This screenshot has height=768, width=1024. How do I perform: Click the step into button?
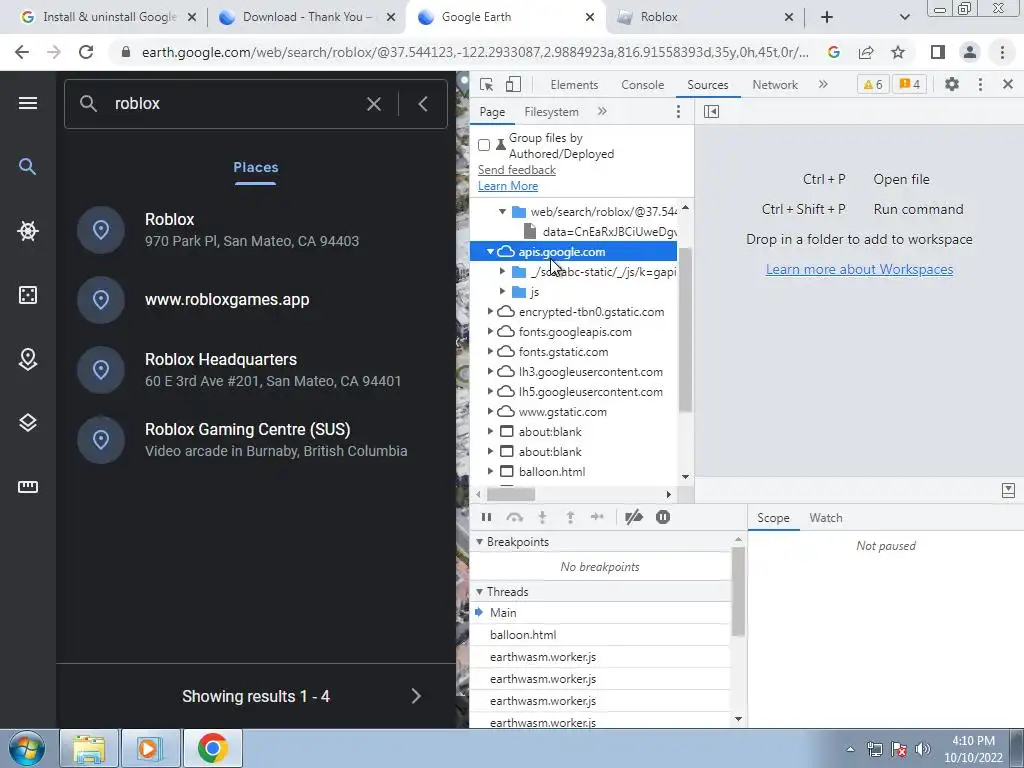[x=542, y=517]
